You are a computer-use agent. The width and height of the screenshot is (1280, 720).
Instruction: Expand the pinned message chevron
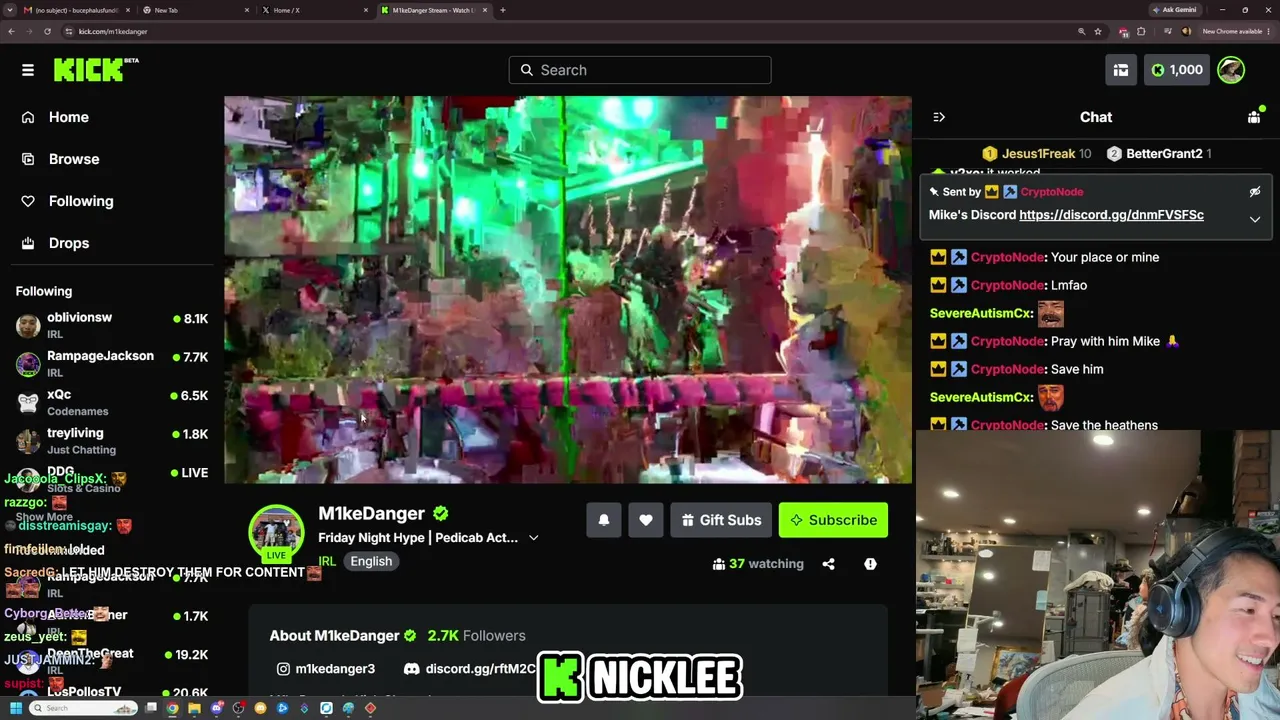(1255, 219)
